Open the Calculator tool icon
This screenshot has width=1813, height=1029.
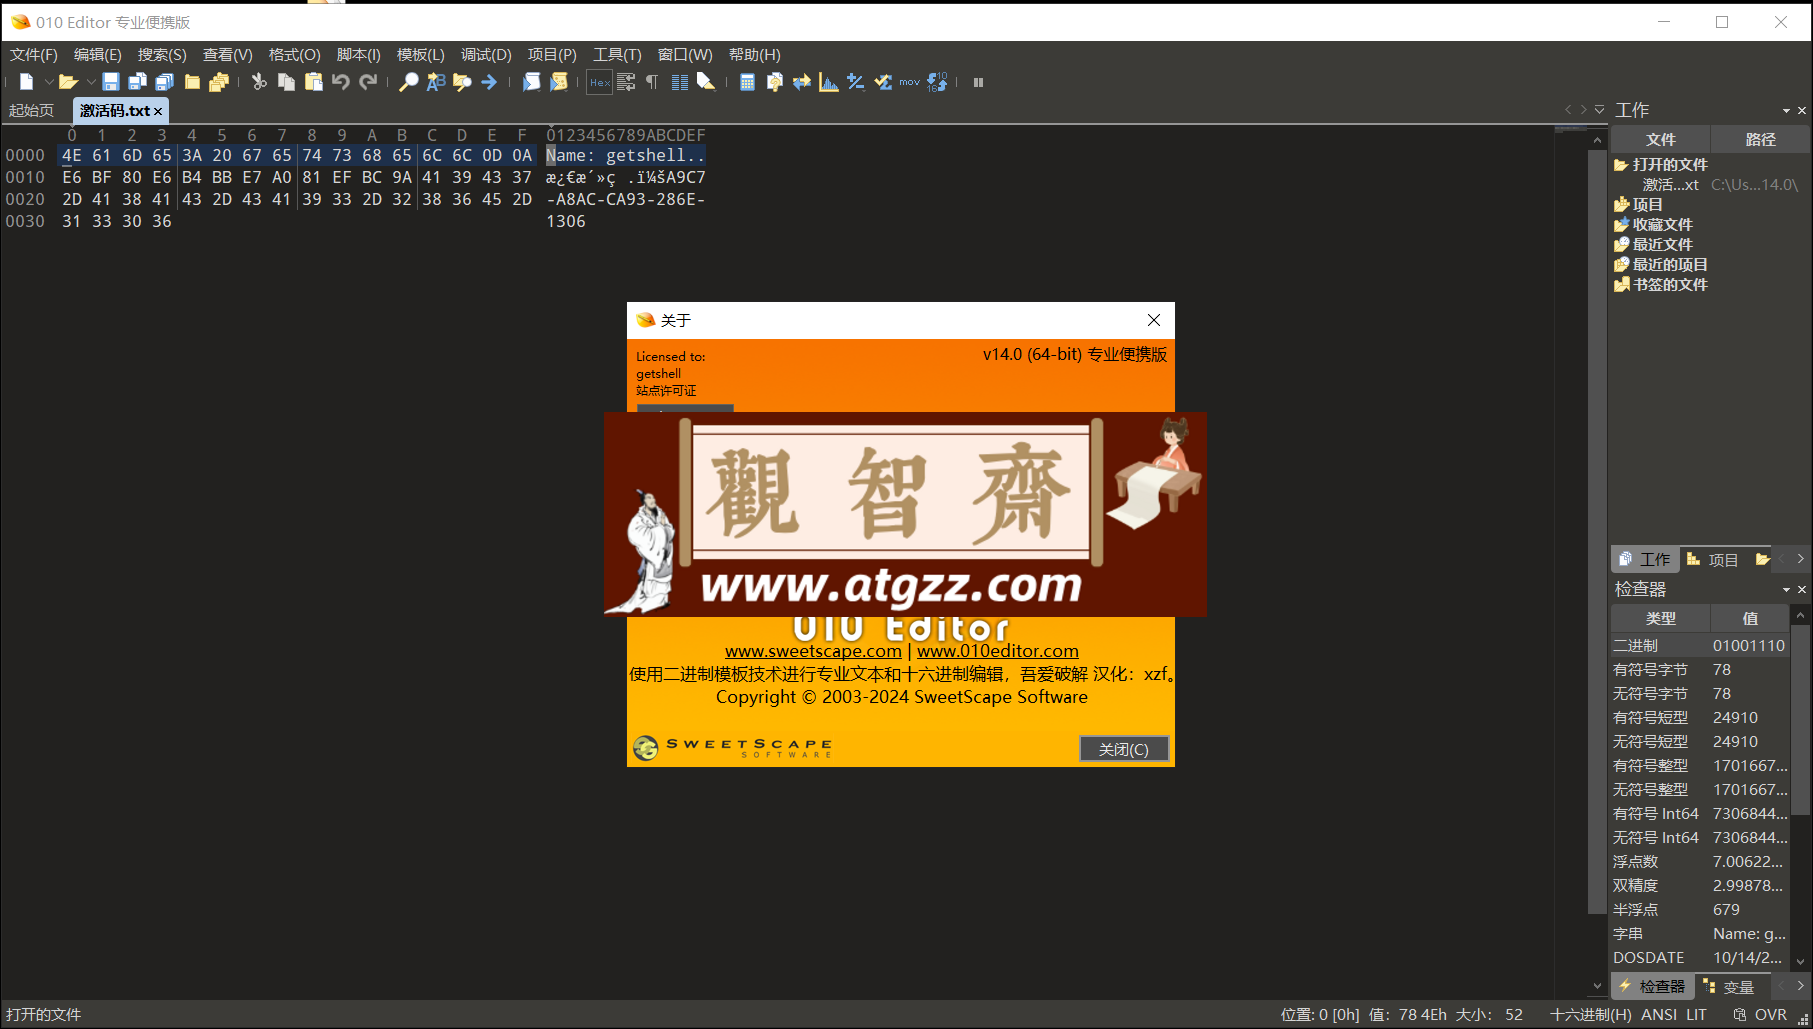[x=747, y=82]
